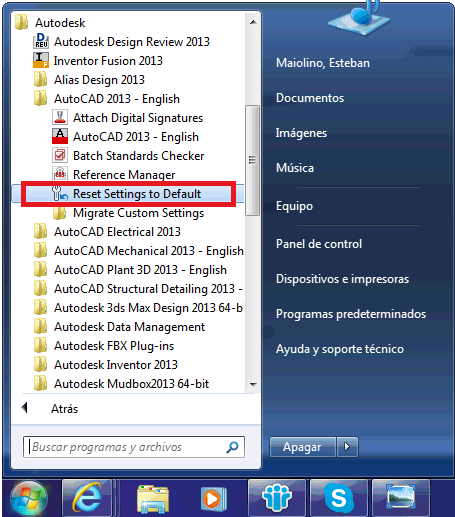Click the programs list scrollbar thumb
Image resolution: width=455 pixels, height=517 pixels.
tap(252, 160)
